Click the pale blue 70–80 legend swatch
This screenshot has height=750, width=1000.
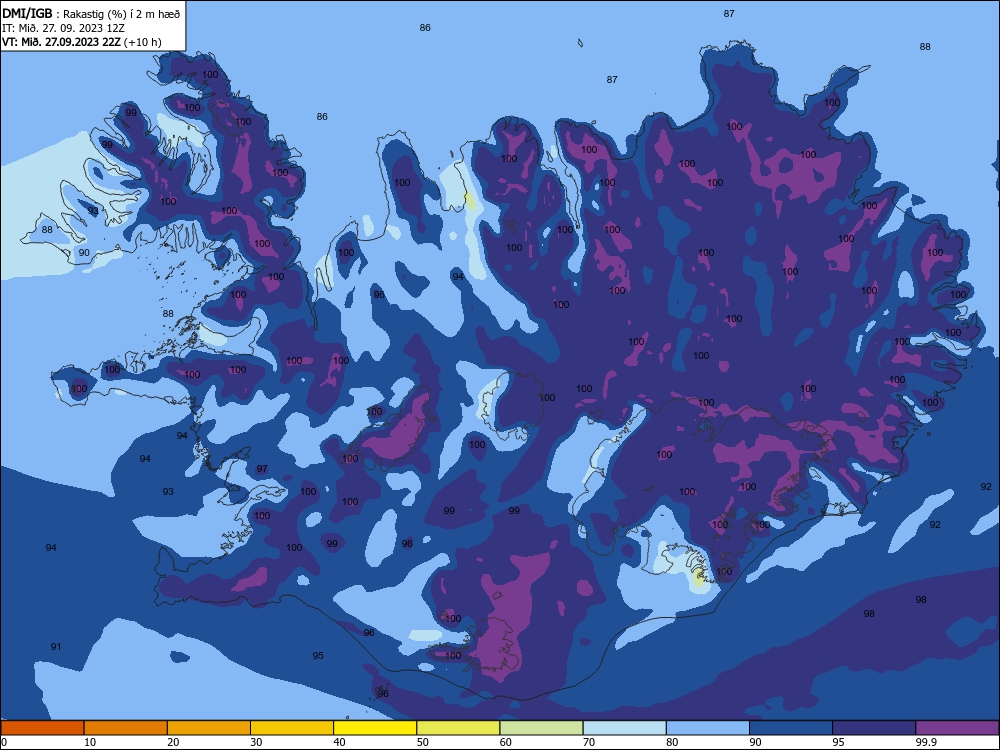[624, 728]
